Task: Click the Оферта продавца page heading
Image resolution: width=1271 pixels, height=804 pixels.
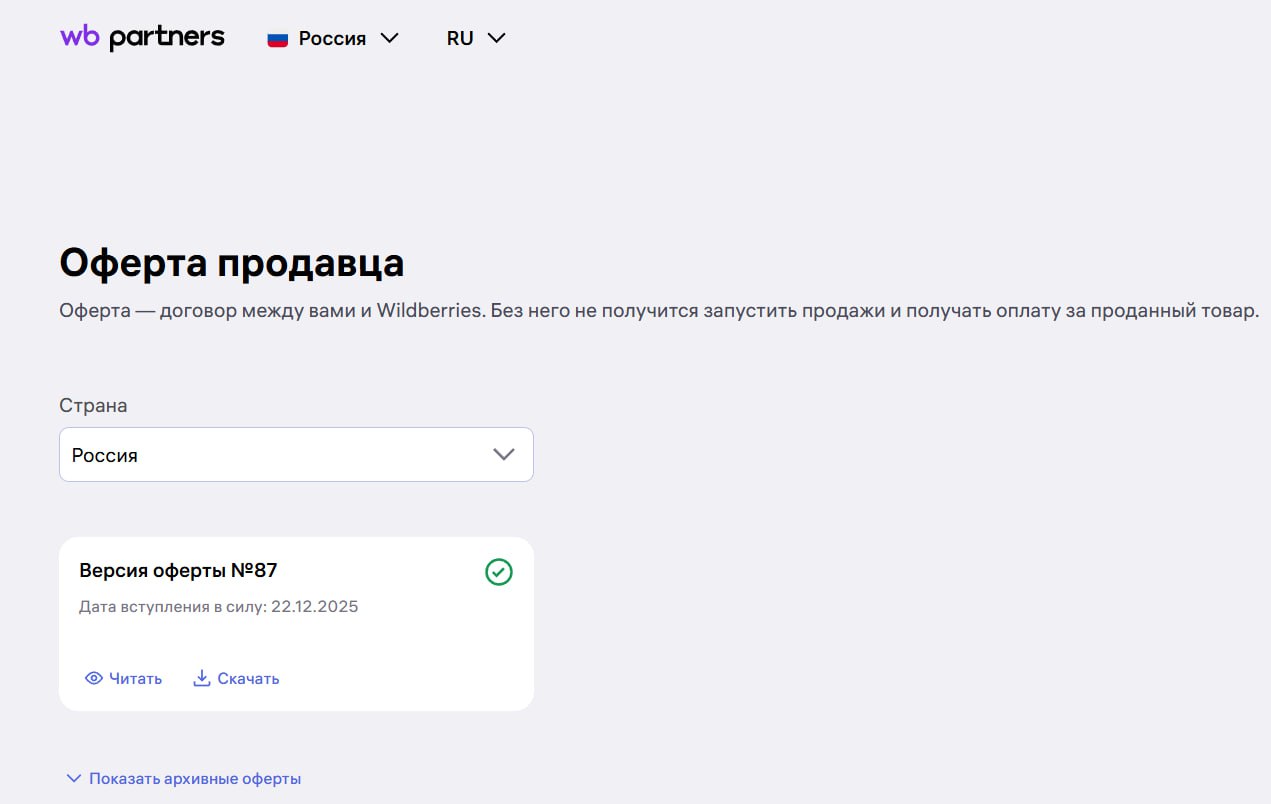Action: (232, 263)
